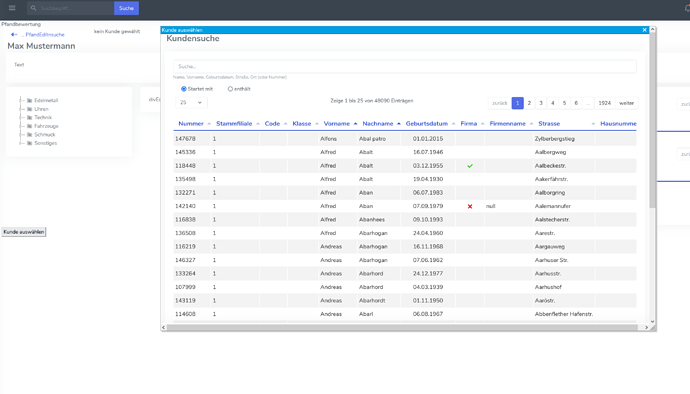The image size is (690, 394).
Task: Click the Schmuck folder icon
Action: point(29,135)
